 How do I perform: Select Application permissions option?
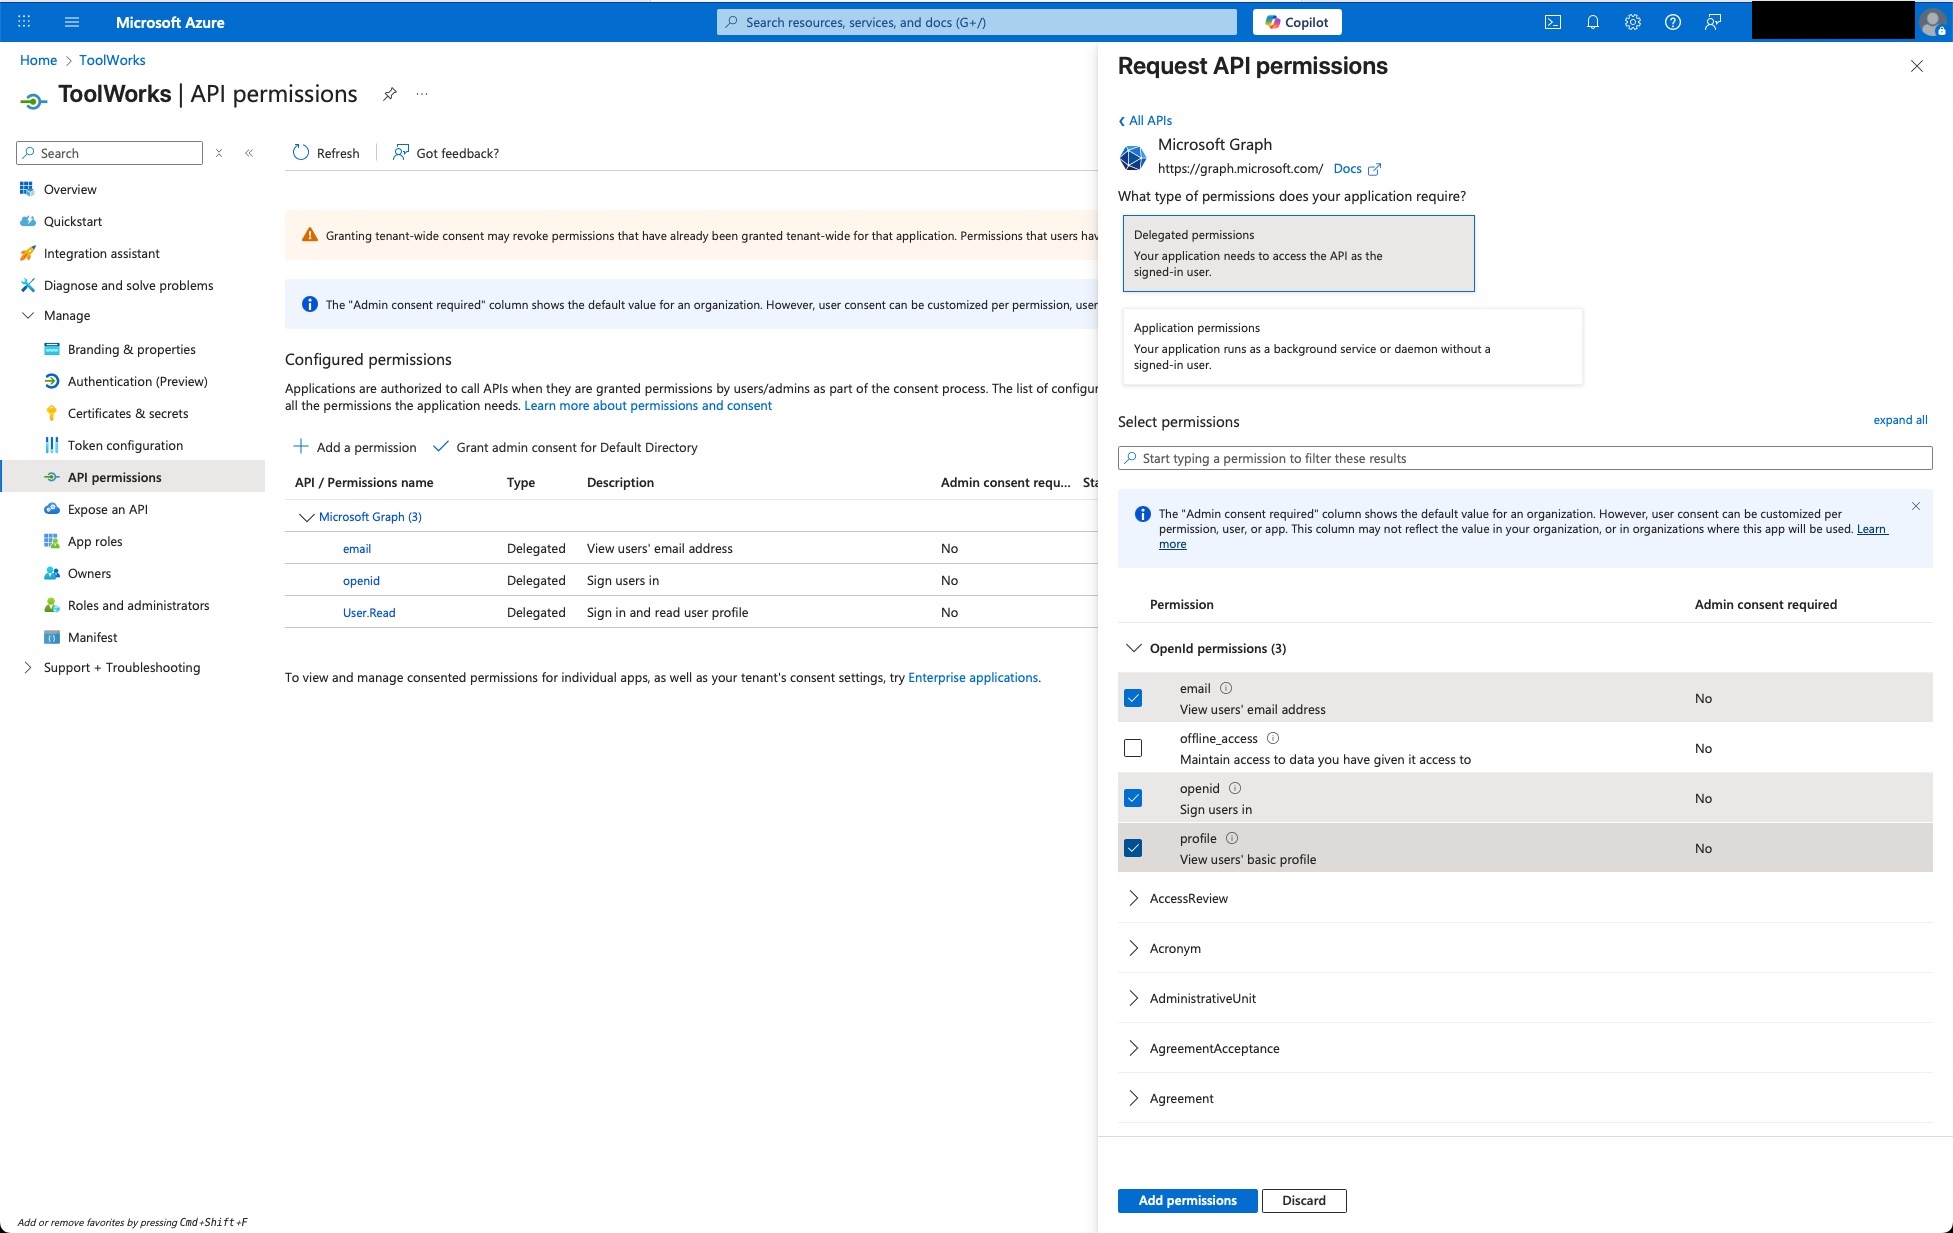pyautogui.click(x=1351, y=345)
